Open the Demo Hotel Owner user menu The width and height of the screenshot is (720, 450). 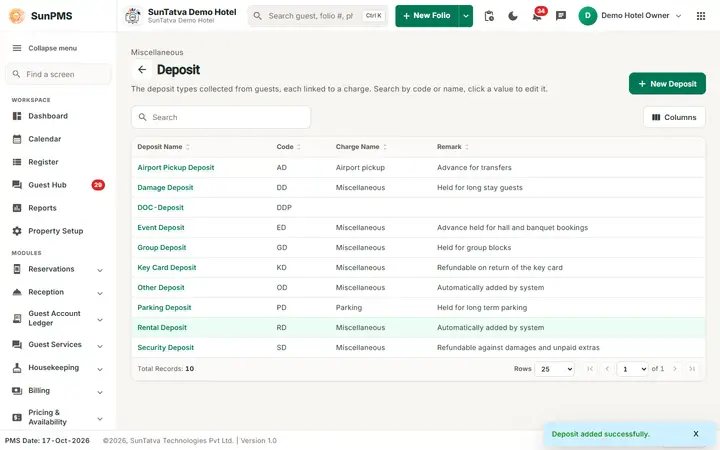pyautogui.click(x=630, y=16)
